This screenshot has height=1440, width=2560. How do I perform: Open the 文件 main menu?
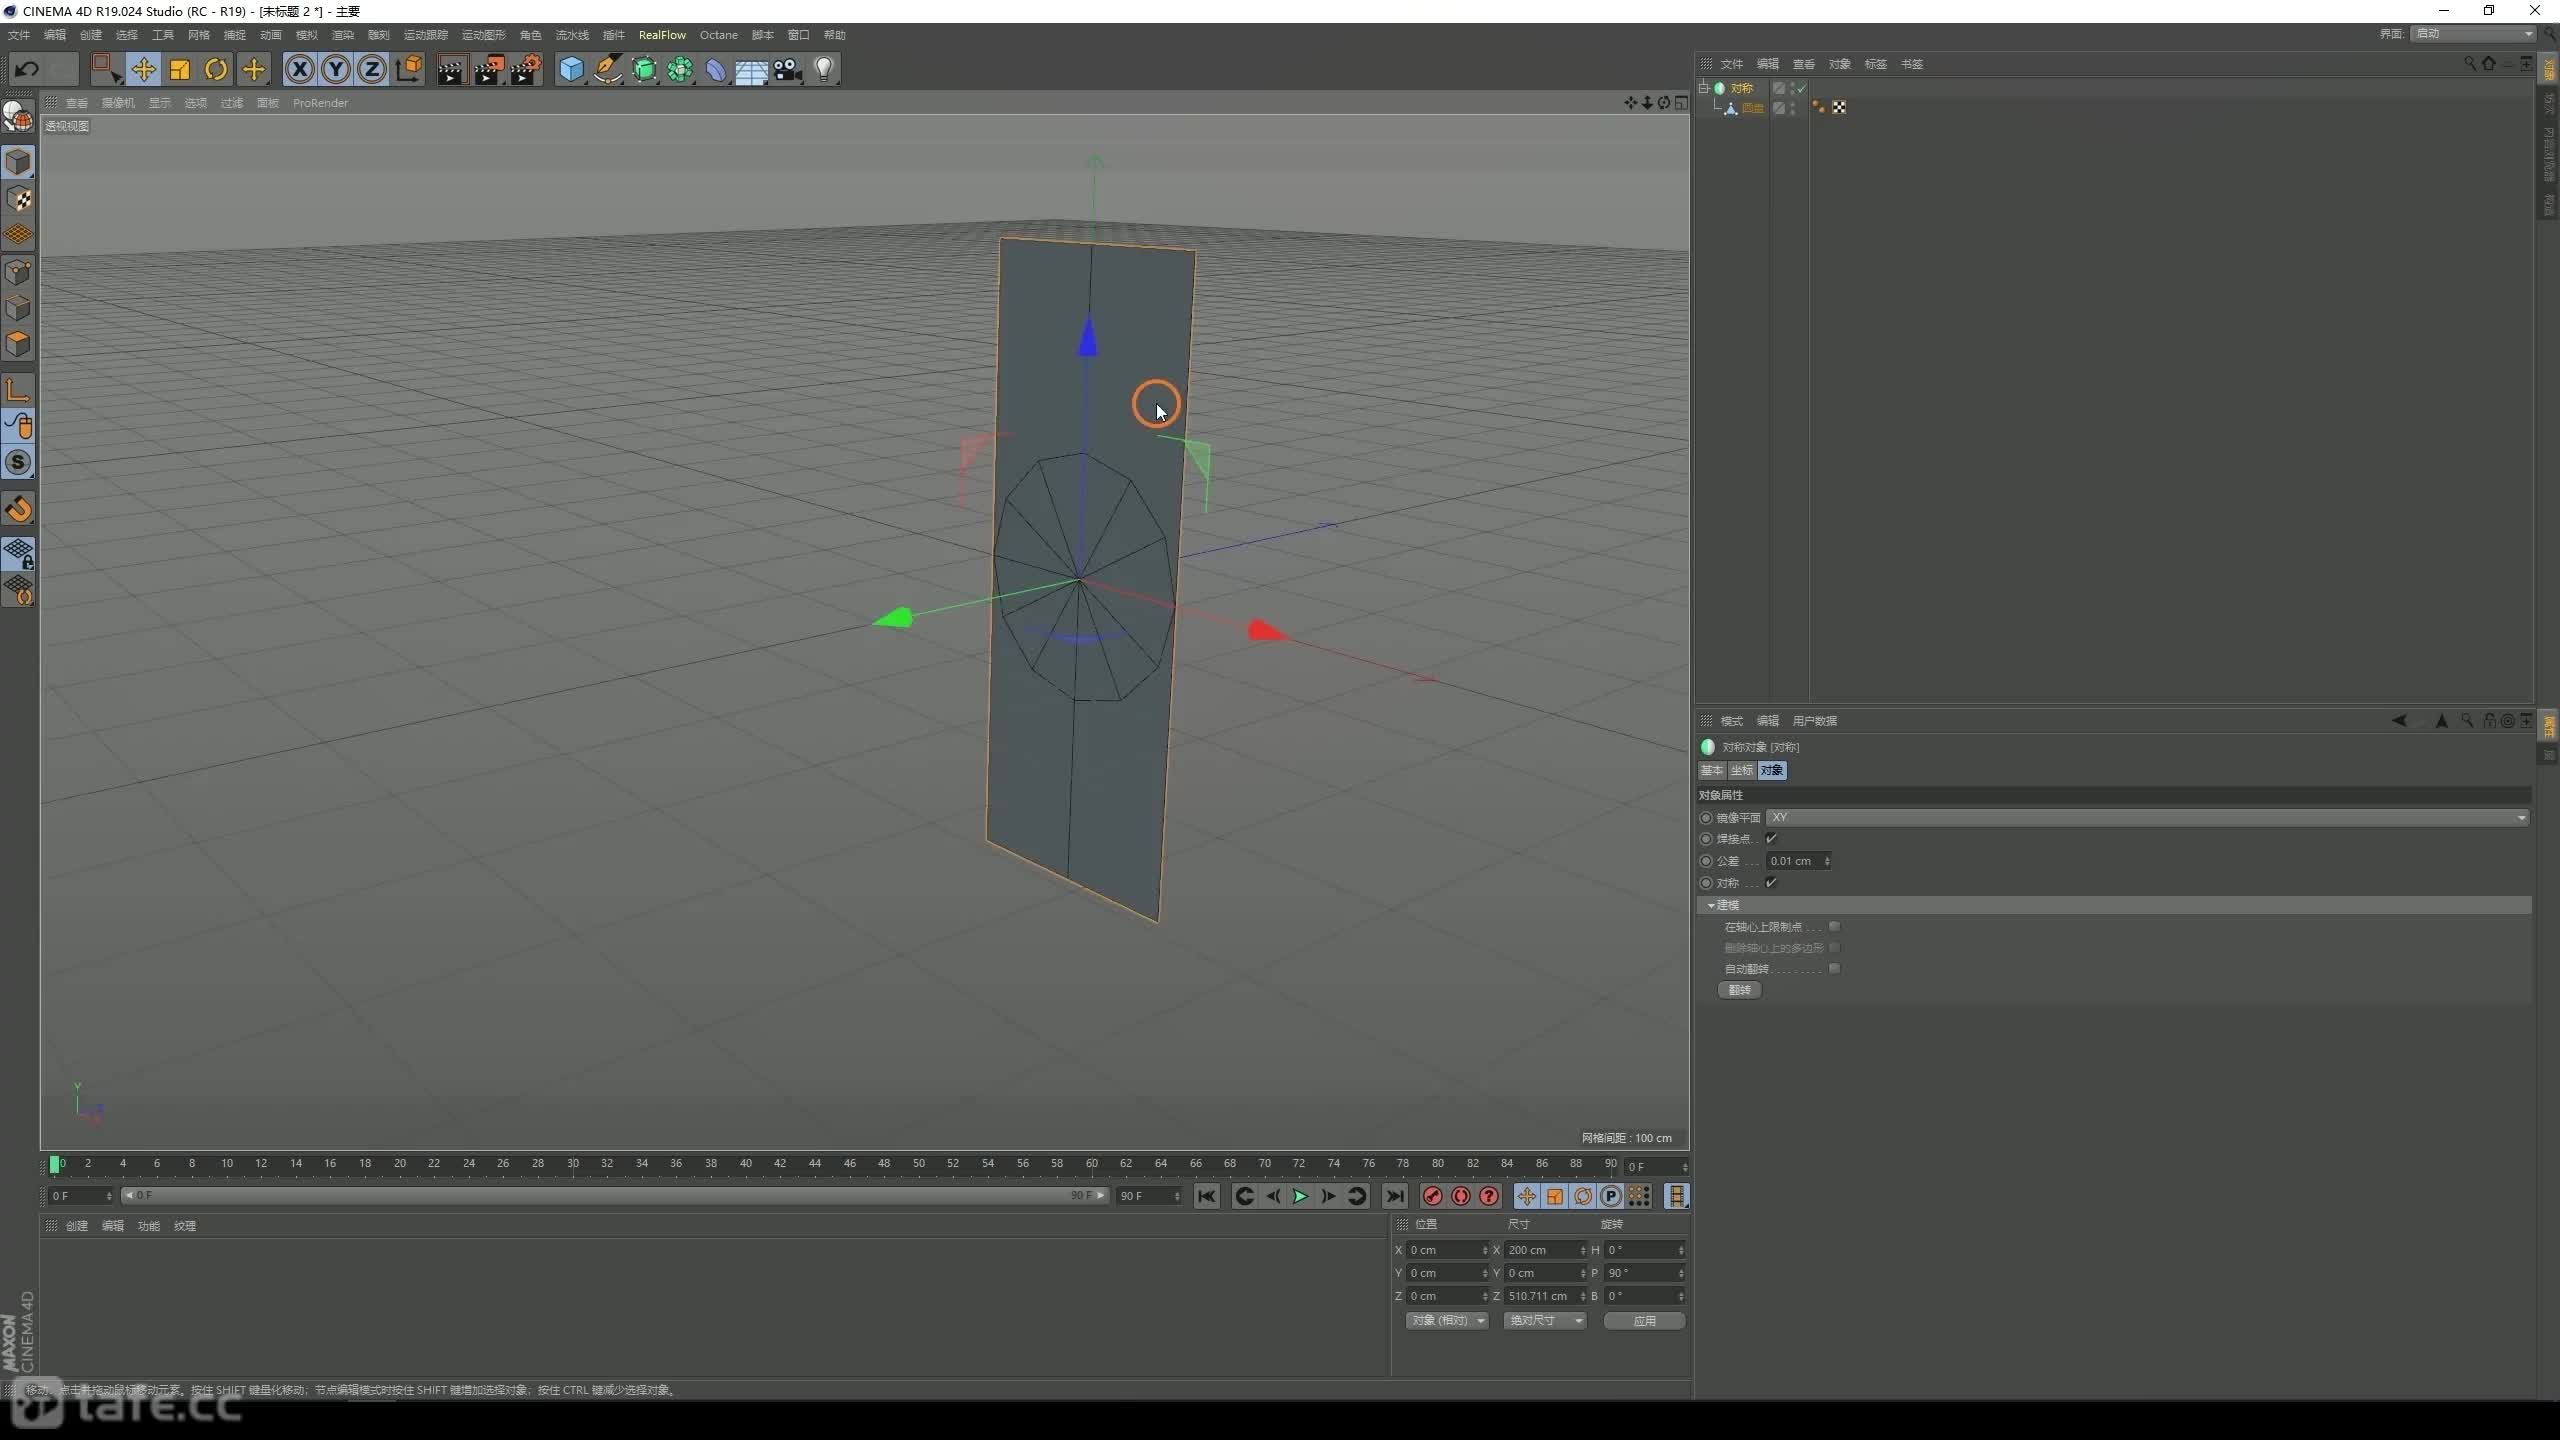[19, 35]
